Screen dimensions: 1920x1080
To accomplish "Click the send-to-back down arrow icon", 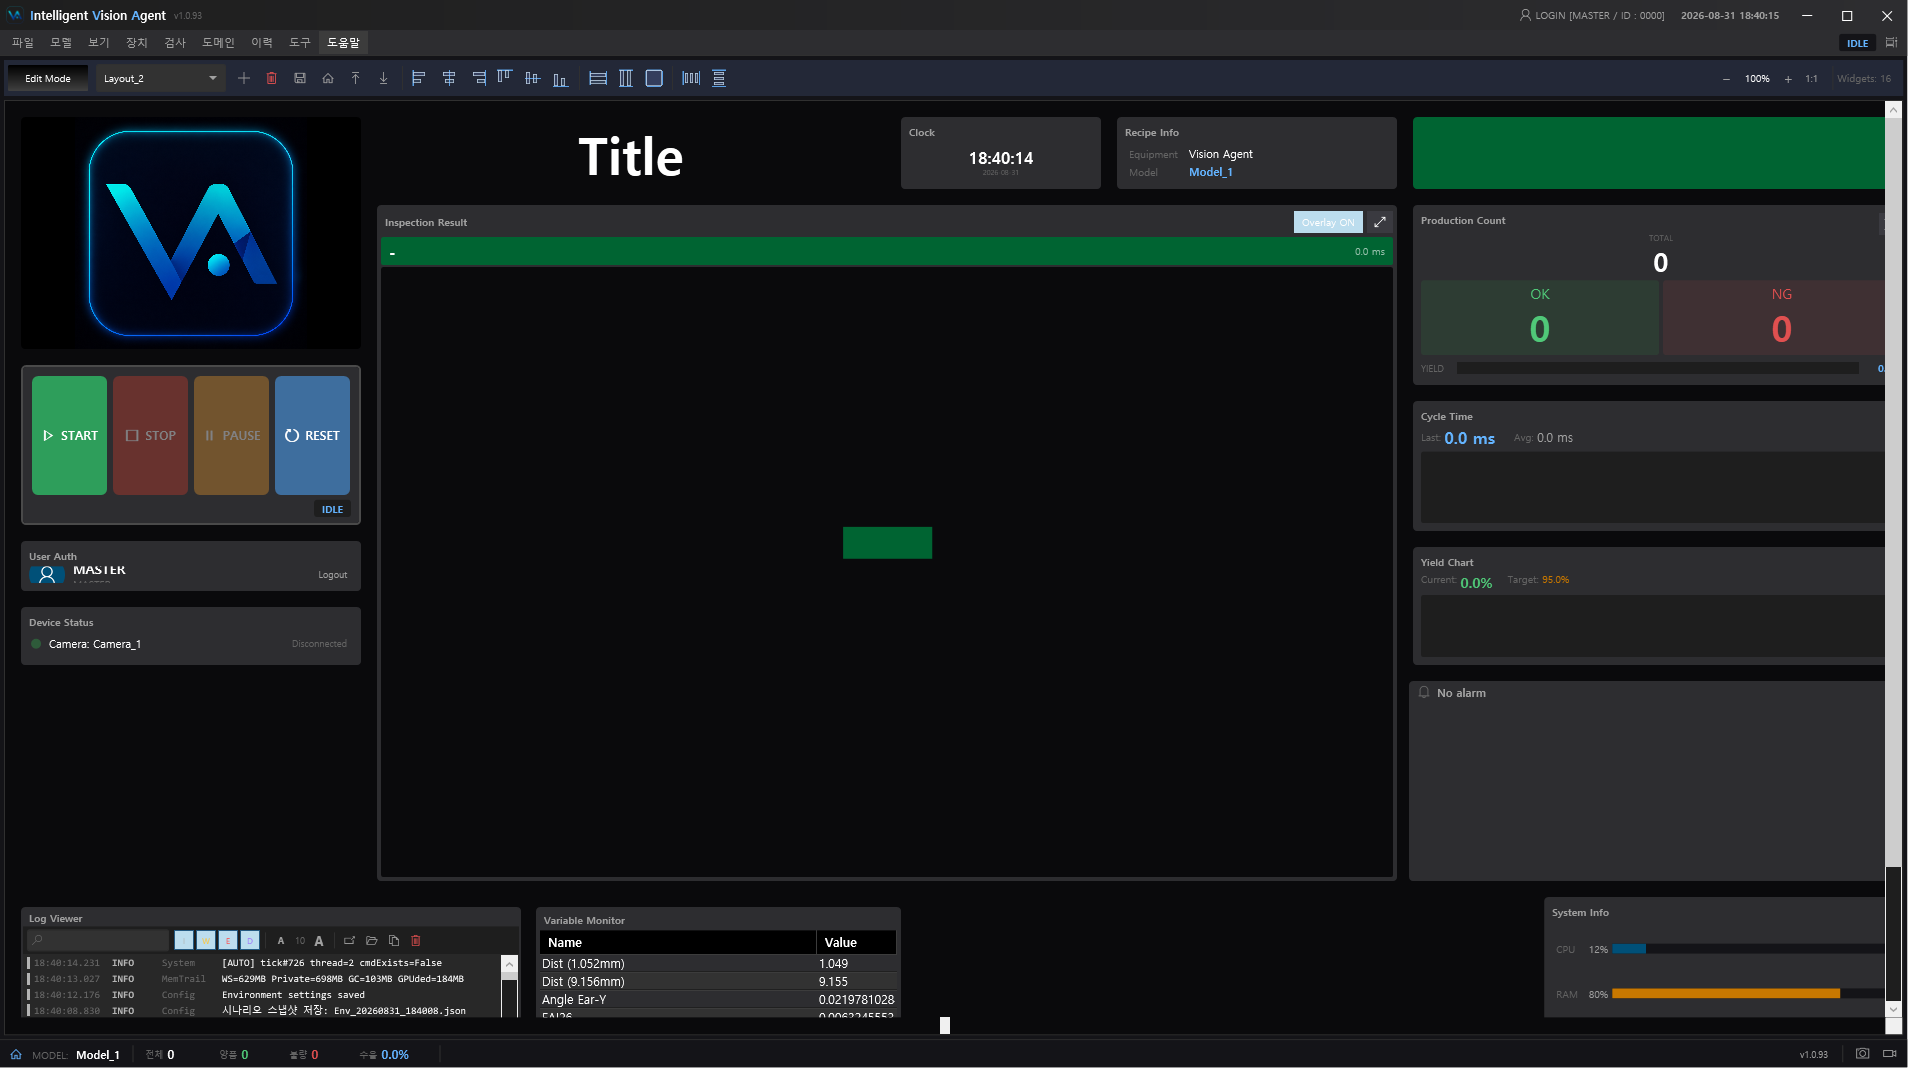I will [x=384, y=79].
